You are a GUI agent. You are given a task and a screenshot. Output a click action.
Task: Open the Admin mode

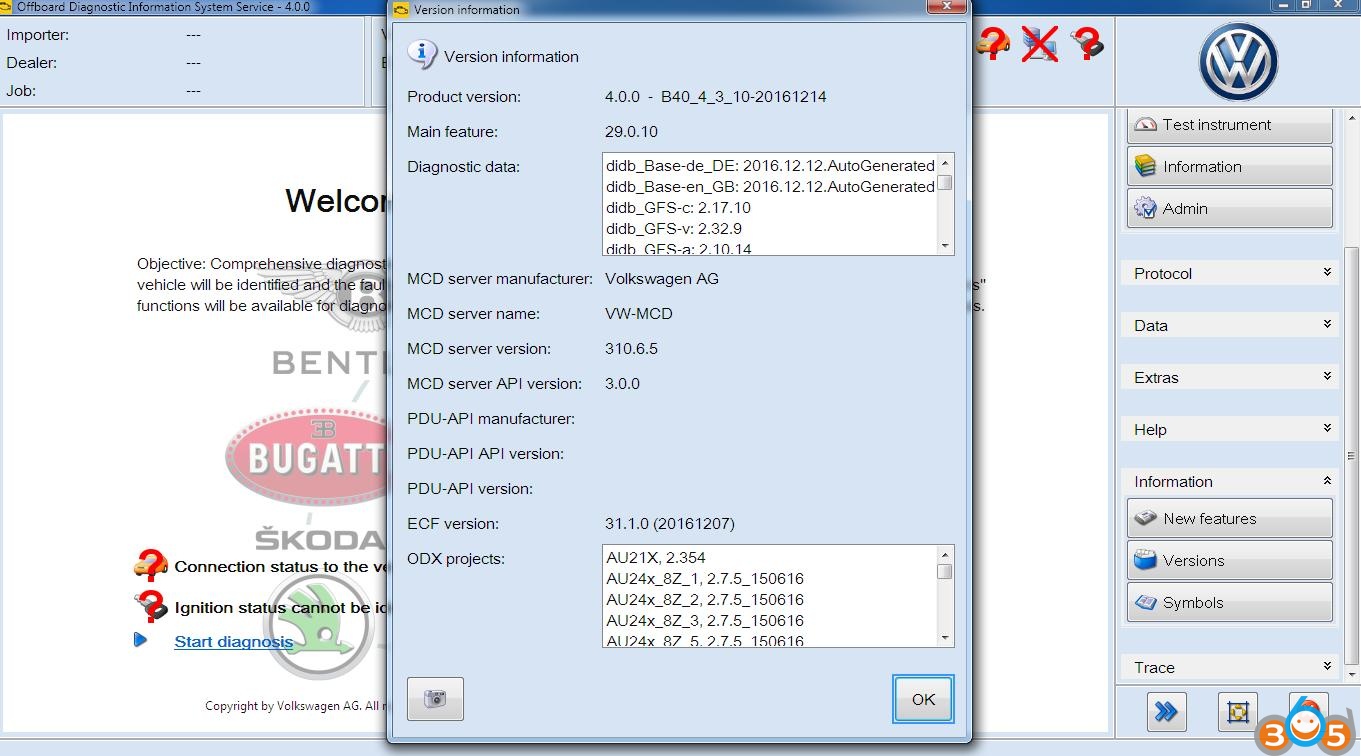tap(1229, 209)
